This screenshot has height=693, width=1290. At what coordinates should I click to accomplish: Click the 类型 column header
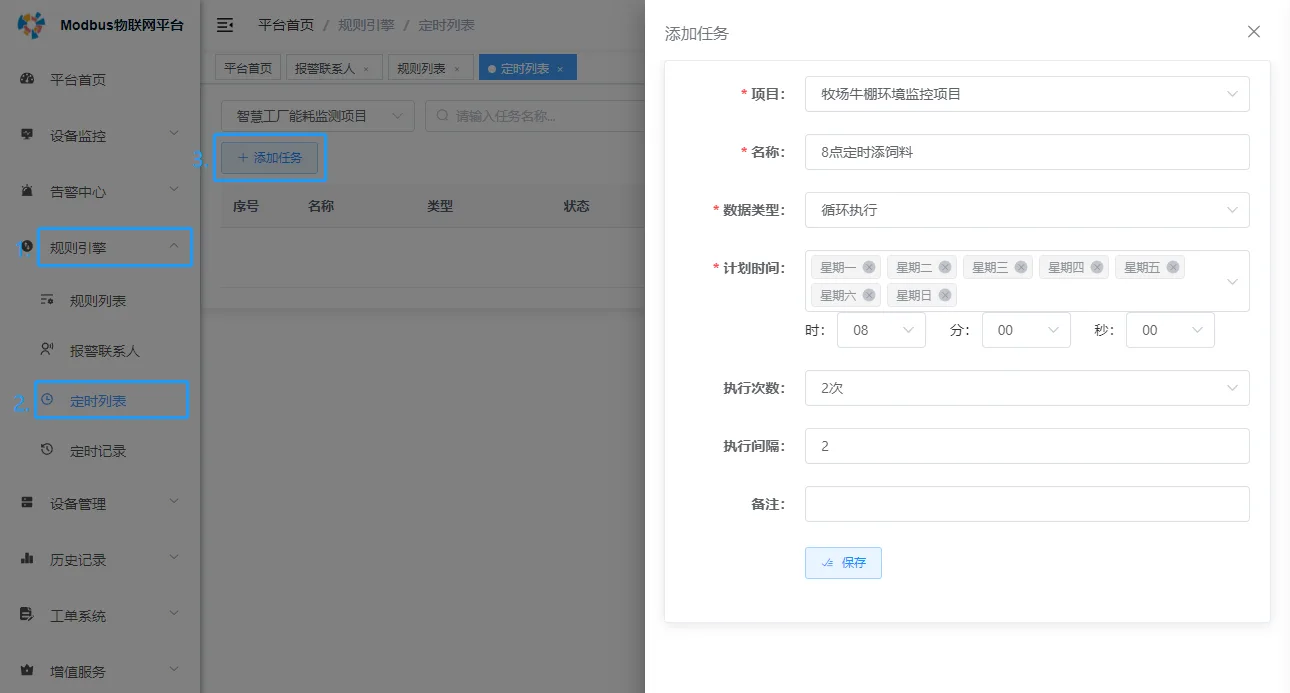(x=440, y=206)
